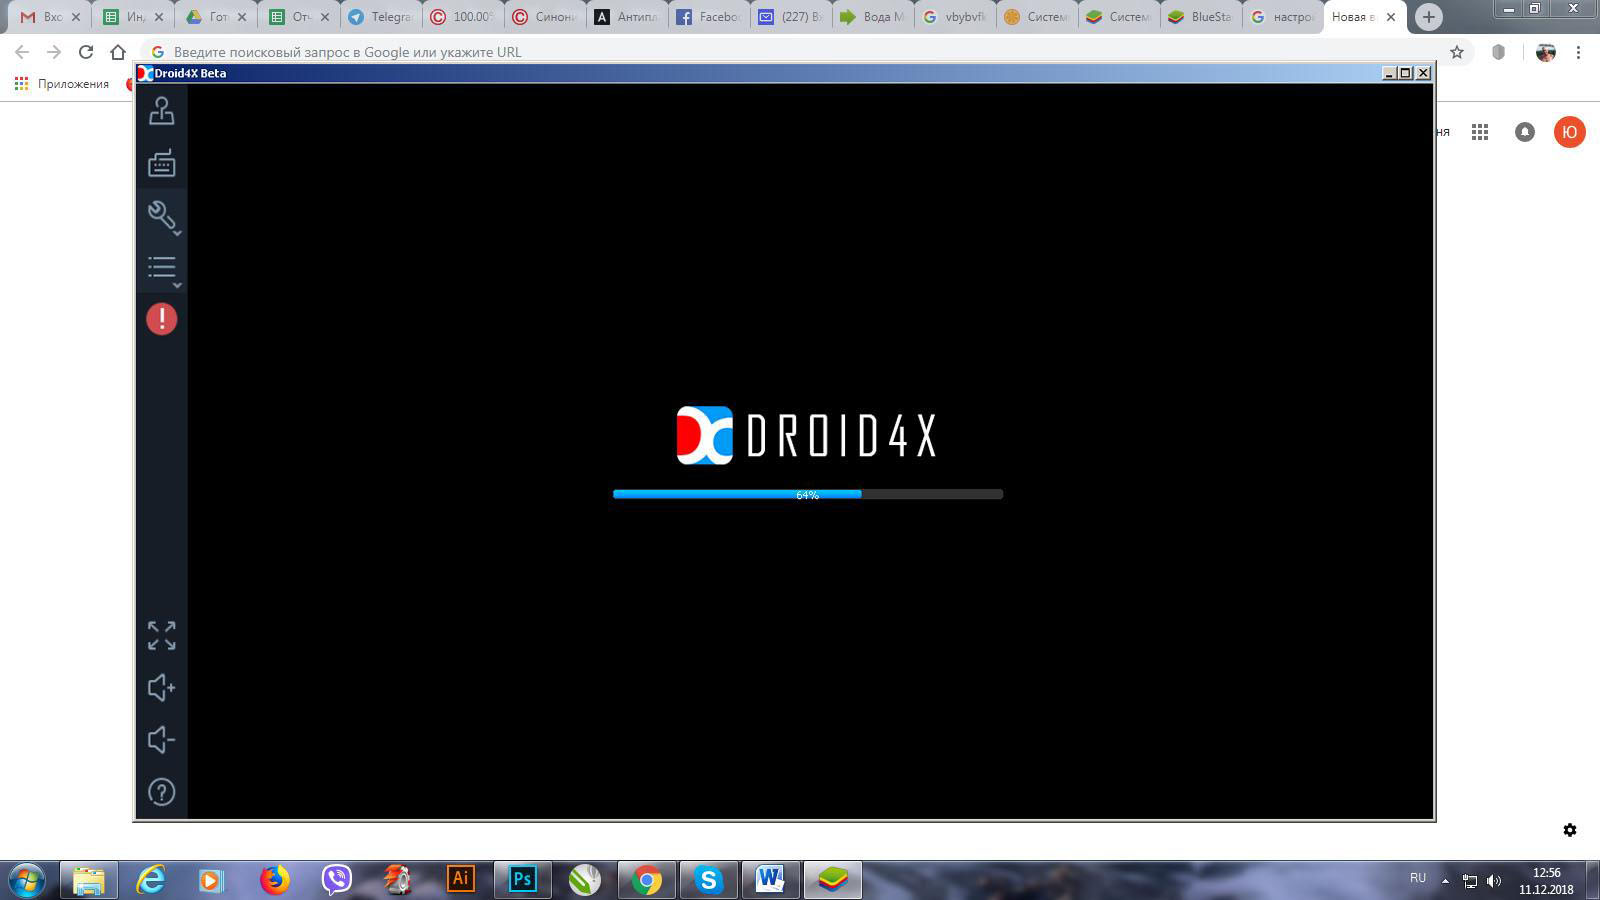
Task: Open the Windows Start menu
Action: pos(27,880)
